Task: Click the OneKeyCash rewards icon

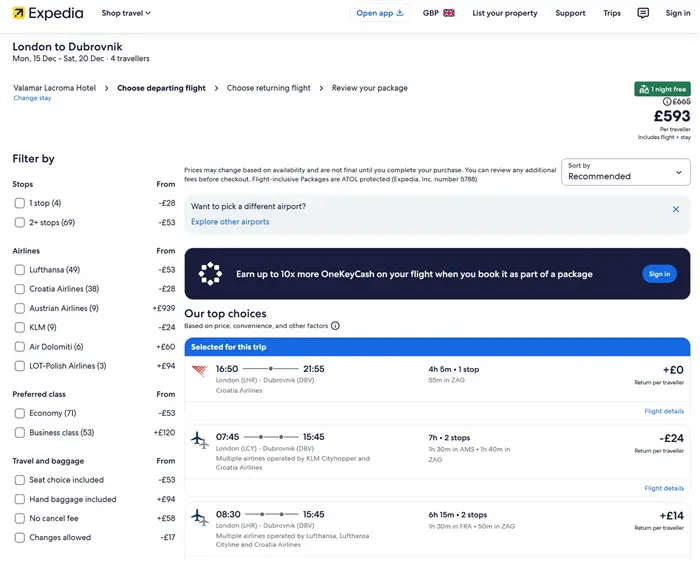Action: click(210, 274)
